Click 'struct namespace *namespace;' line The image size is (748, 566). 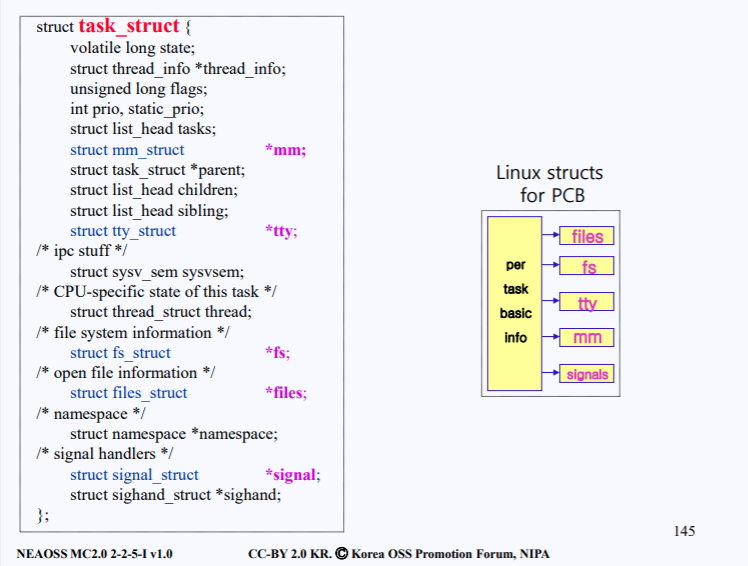[174, 434]
